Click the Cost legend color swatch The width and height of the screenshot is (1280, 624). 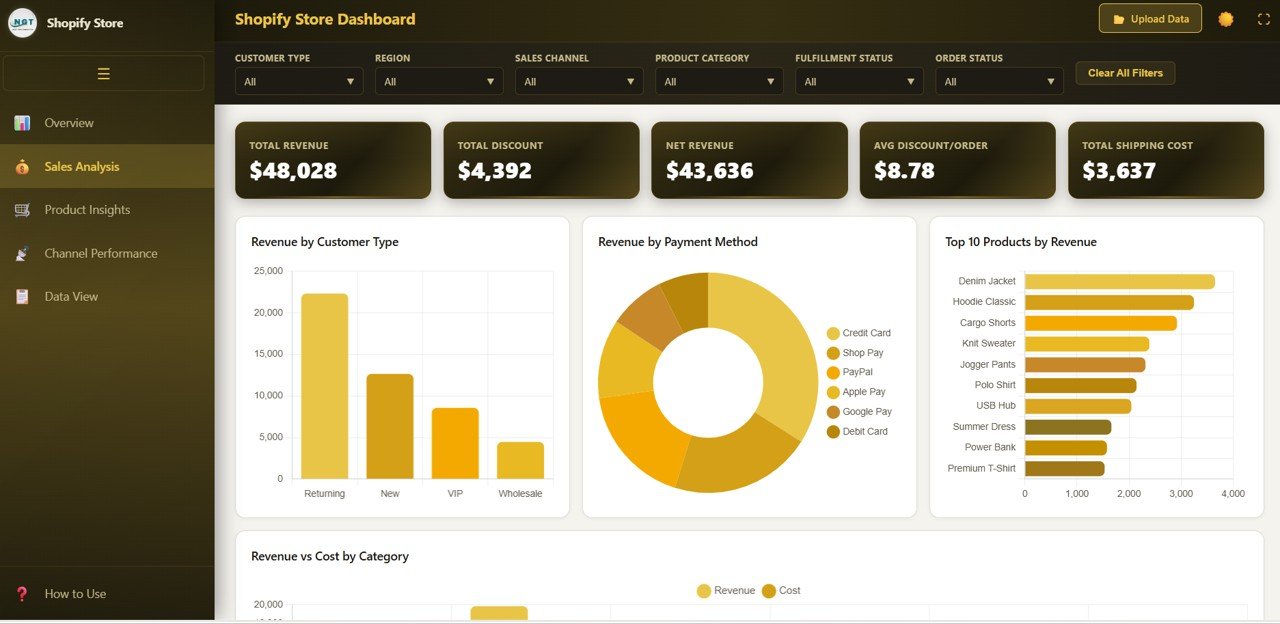tap(768, 590)
